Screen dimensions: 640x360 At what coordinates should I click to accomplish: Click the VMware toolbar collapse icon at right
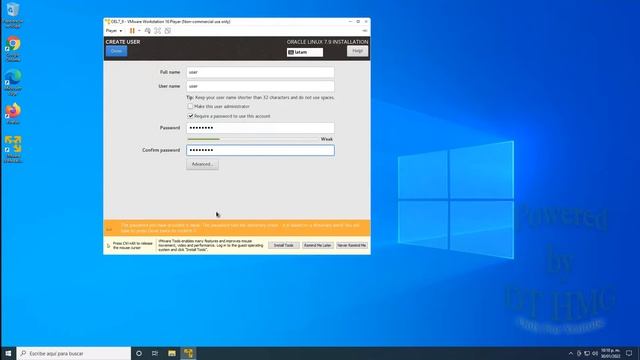tap(364, 31)
